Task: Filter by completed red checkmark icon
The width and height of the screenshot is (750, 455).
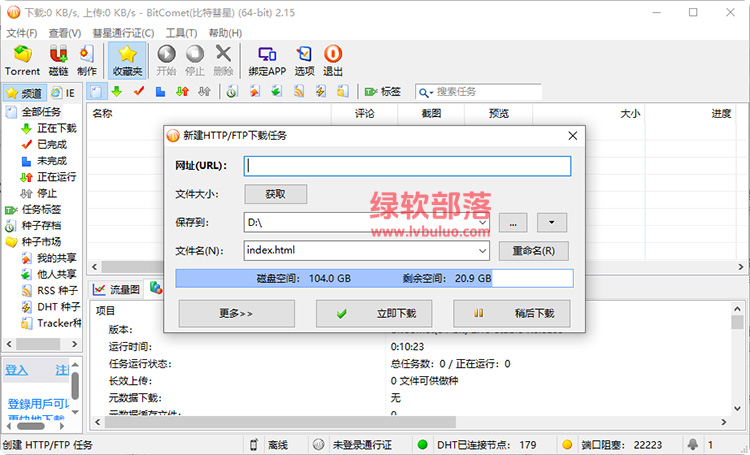Action: [x=139, y=91]
